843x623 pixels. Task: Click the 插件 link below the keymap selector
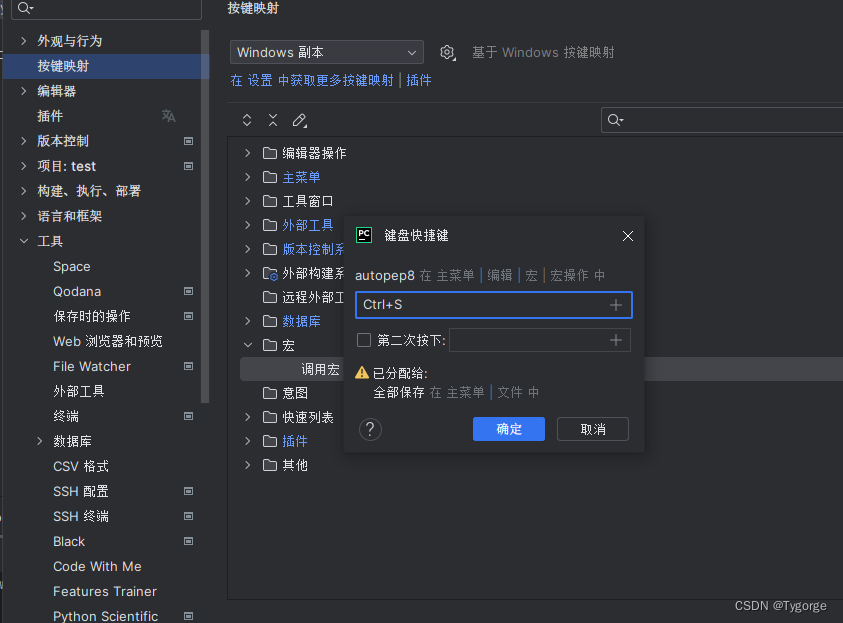pyautogui.click(x=419, y=81)
